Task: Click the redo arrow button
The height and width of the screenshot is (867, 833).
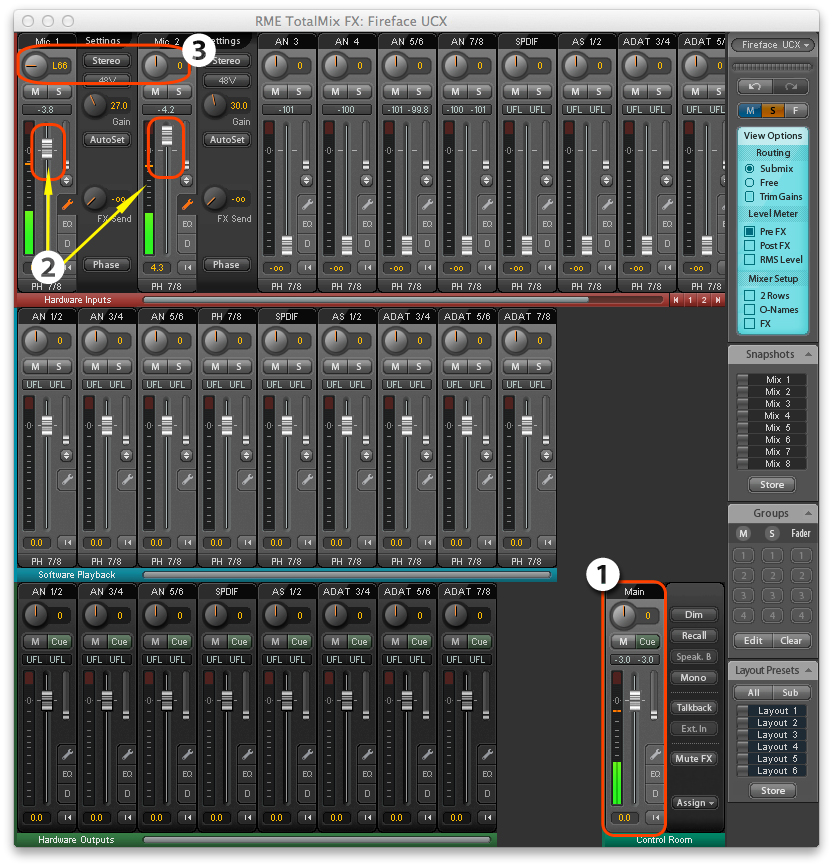Action: [789, 87]
